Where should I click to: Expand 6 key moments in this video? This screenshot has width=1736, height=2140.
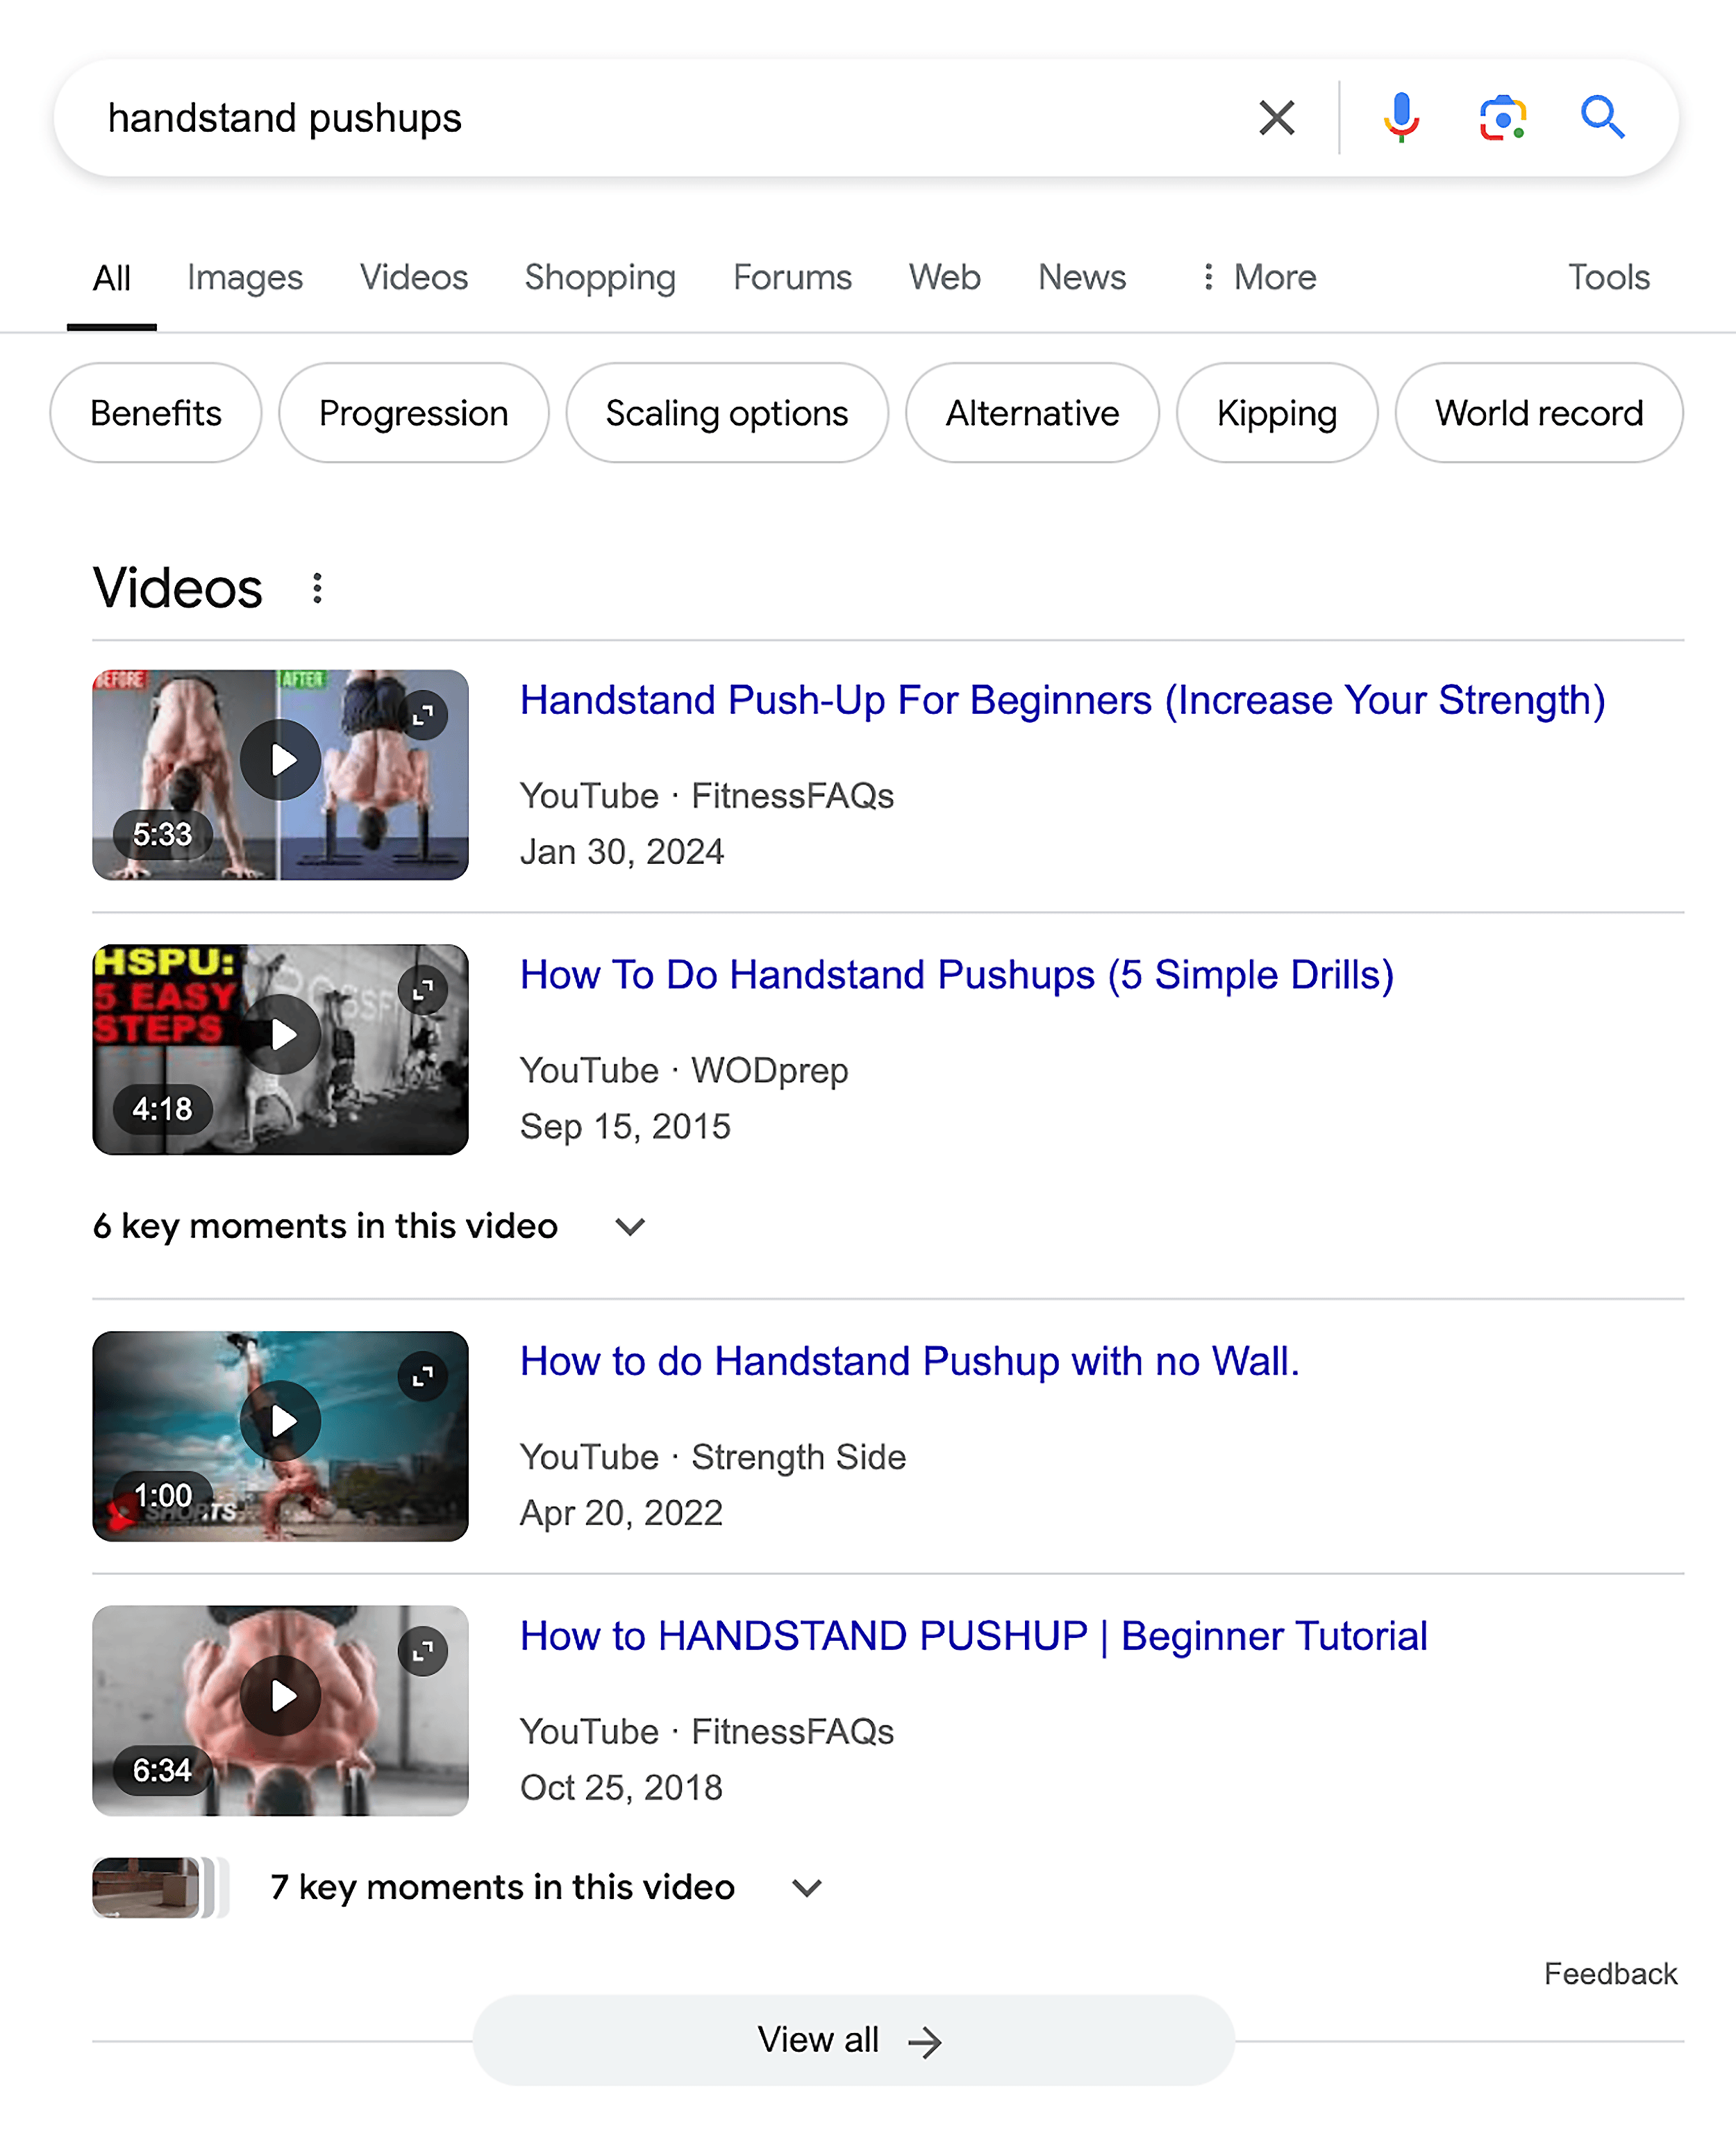tap(630, 1226)
